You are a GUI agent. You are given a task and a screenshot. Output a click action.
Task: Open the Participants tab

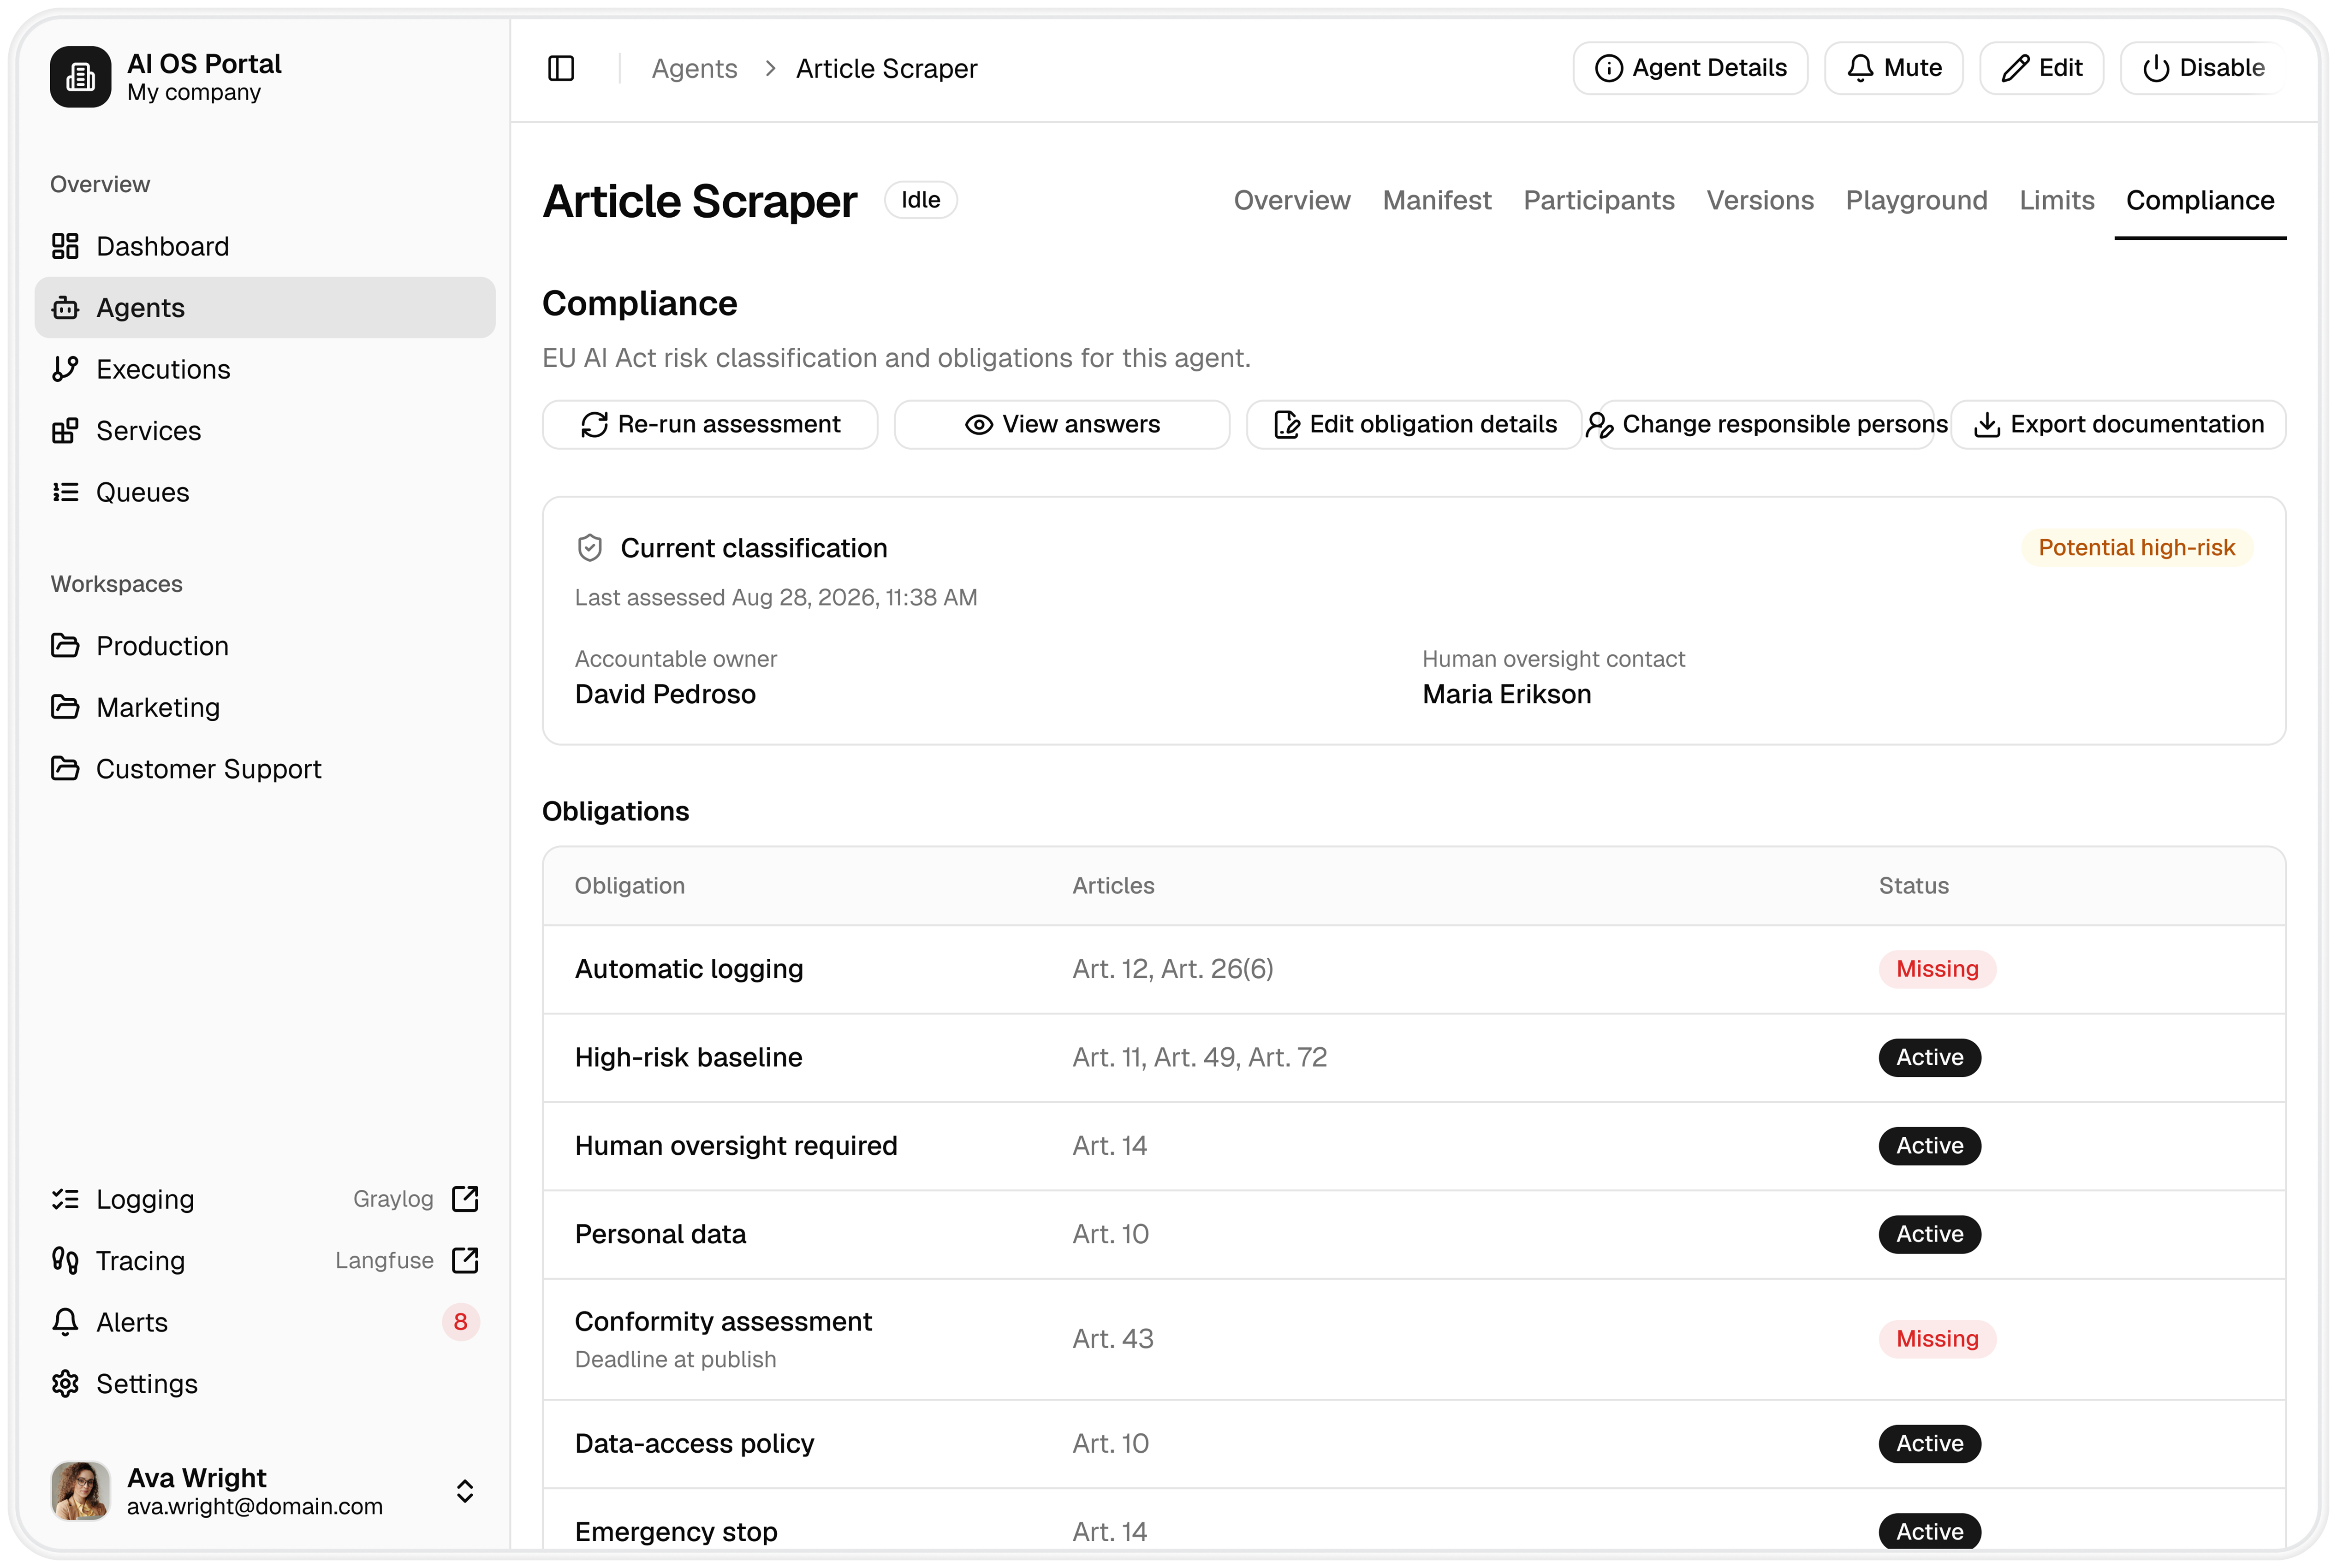click(x=1598, y=200)
